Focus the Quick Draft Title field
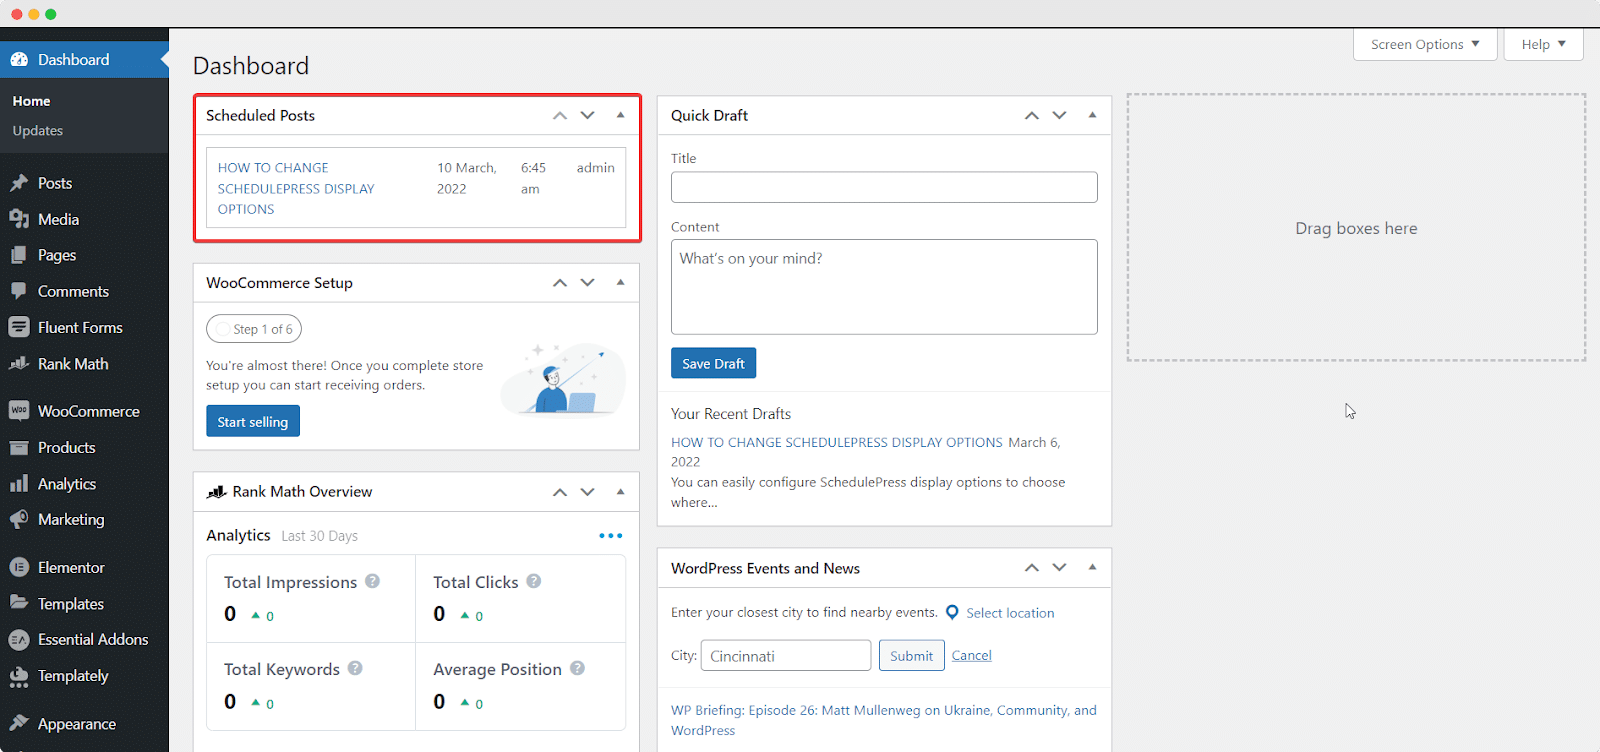 pyautogui.click(x=884, y=187)
